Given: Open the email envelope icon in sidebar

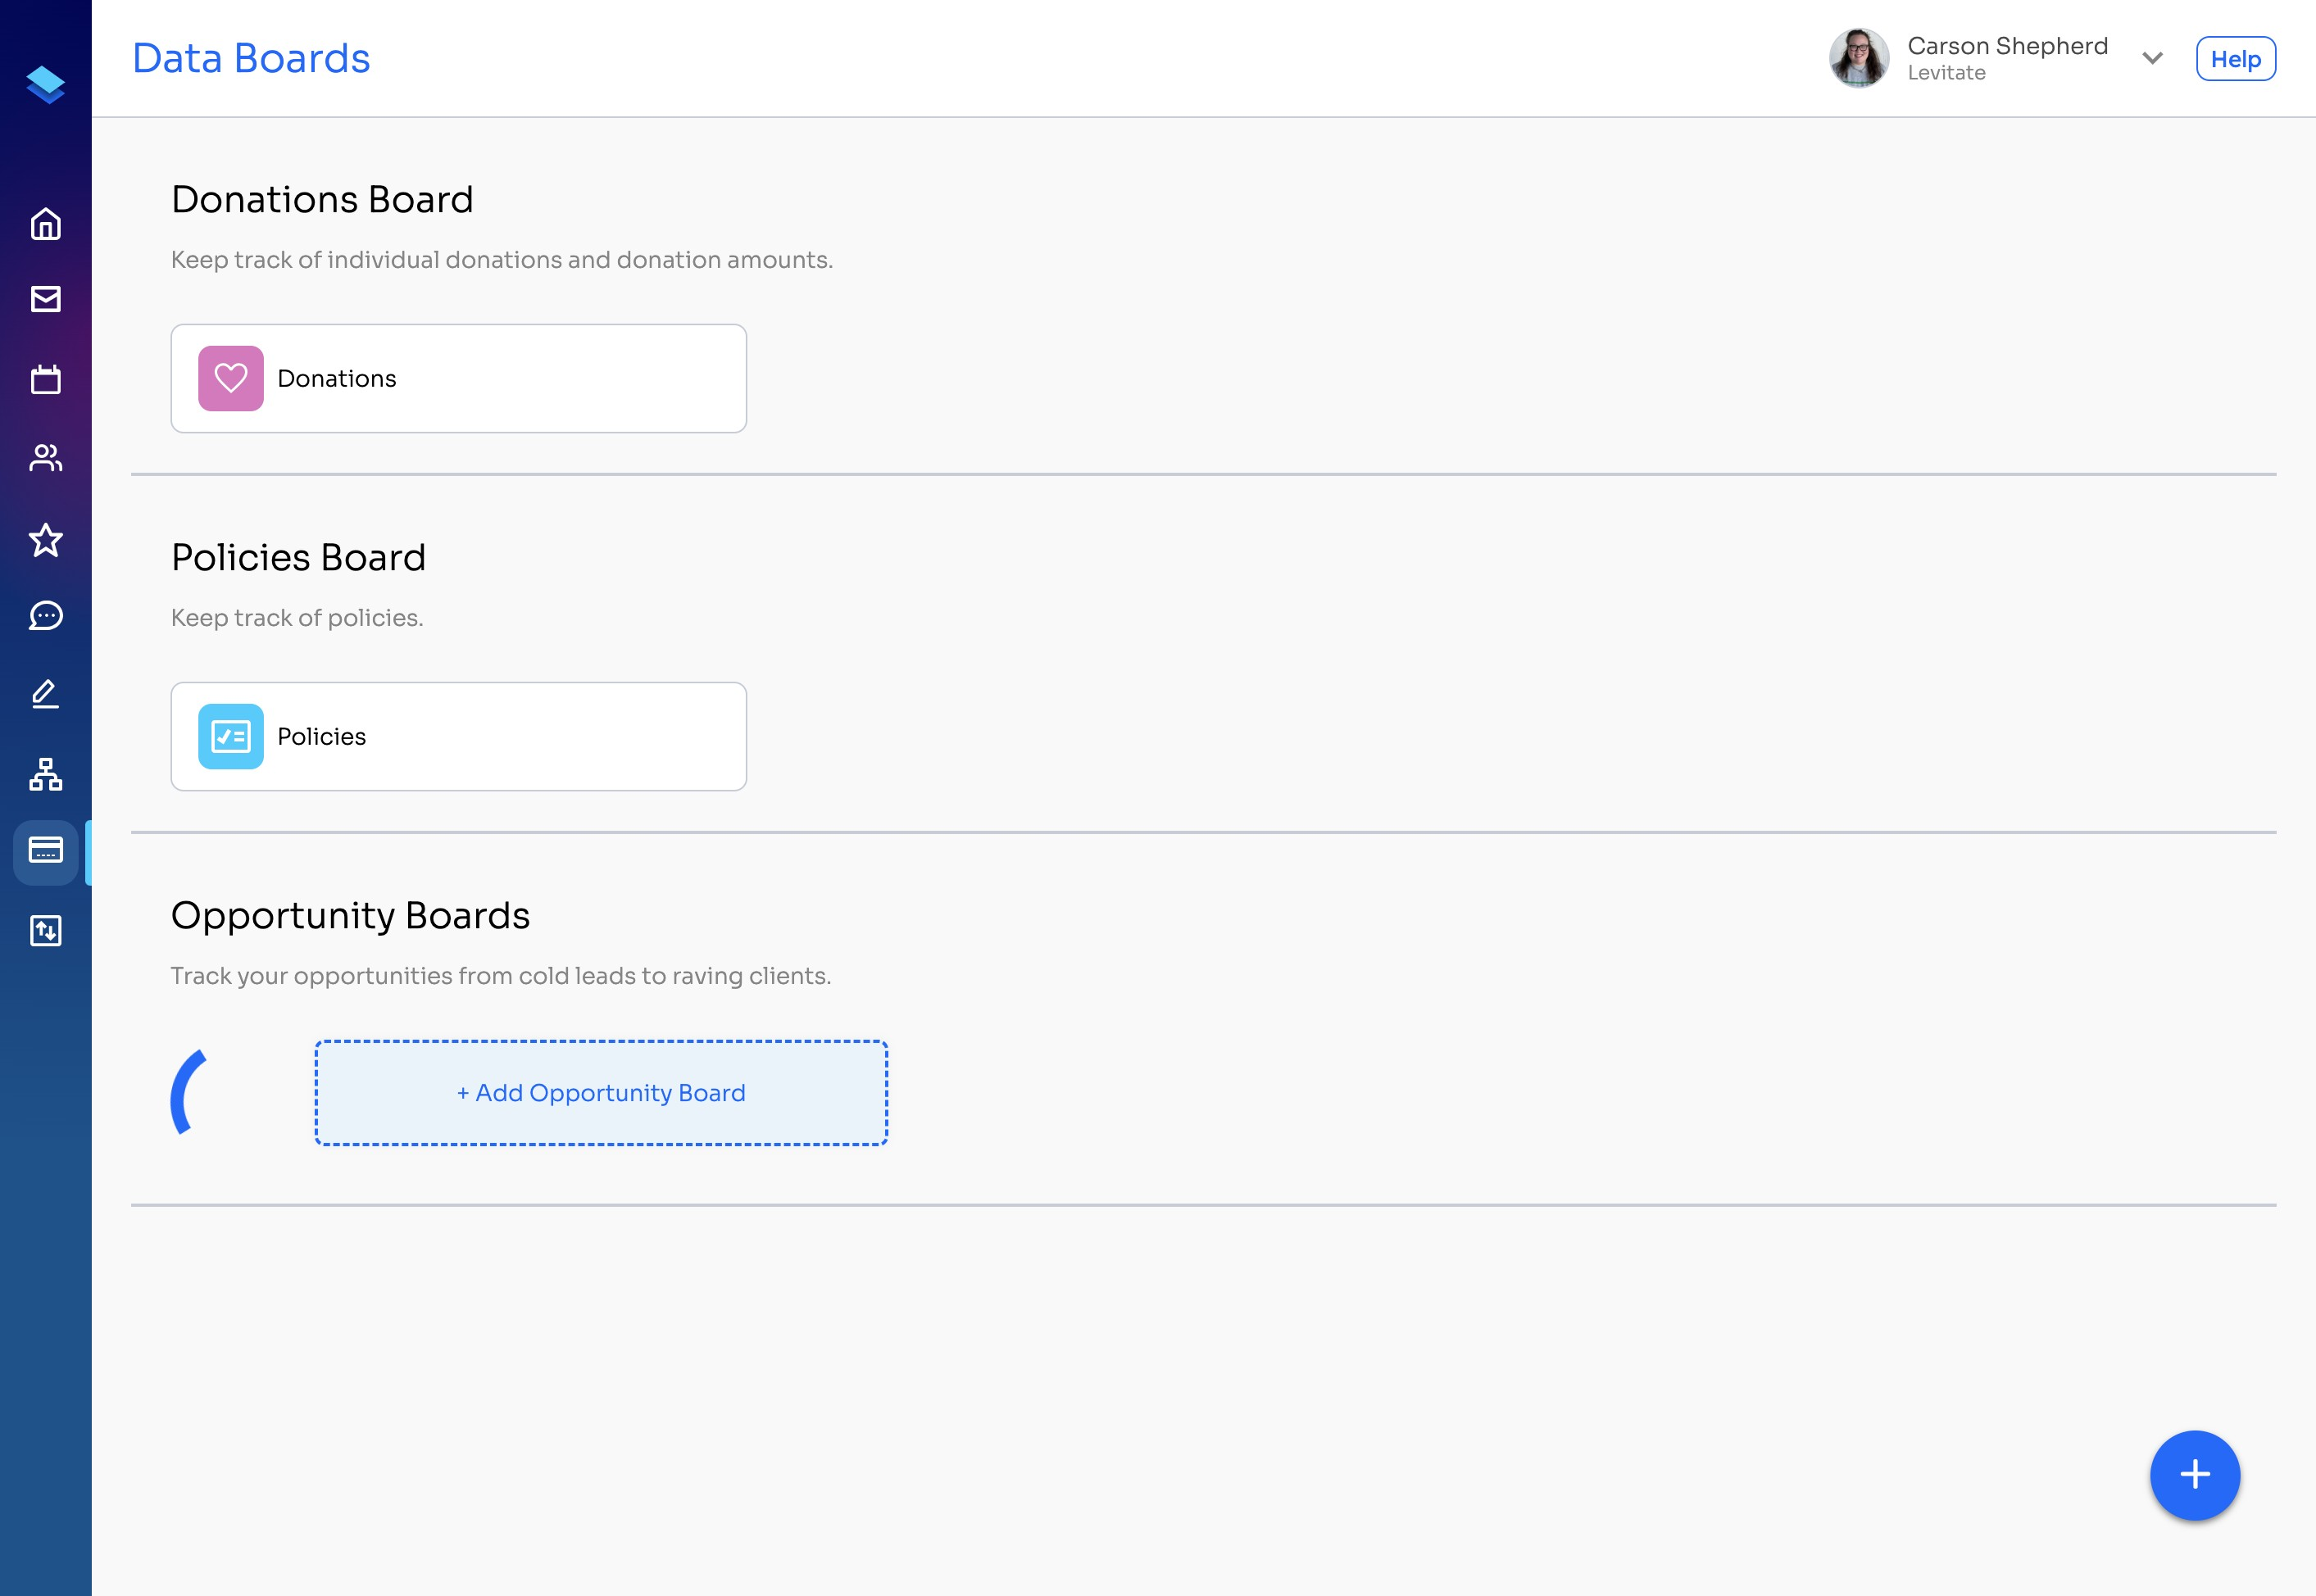Looking at the screenshot, I should pos(46,299).
